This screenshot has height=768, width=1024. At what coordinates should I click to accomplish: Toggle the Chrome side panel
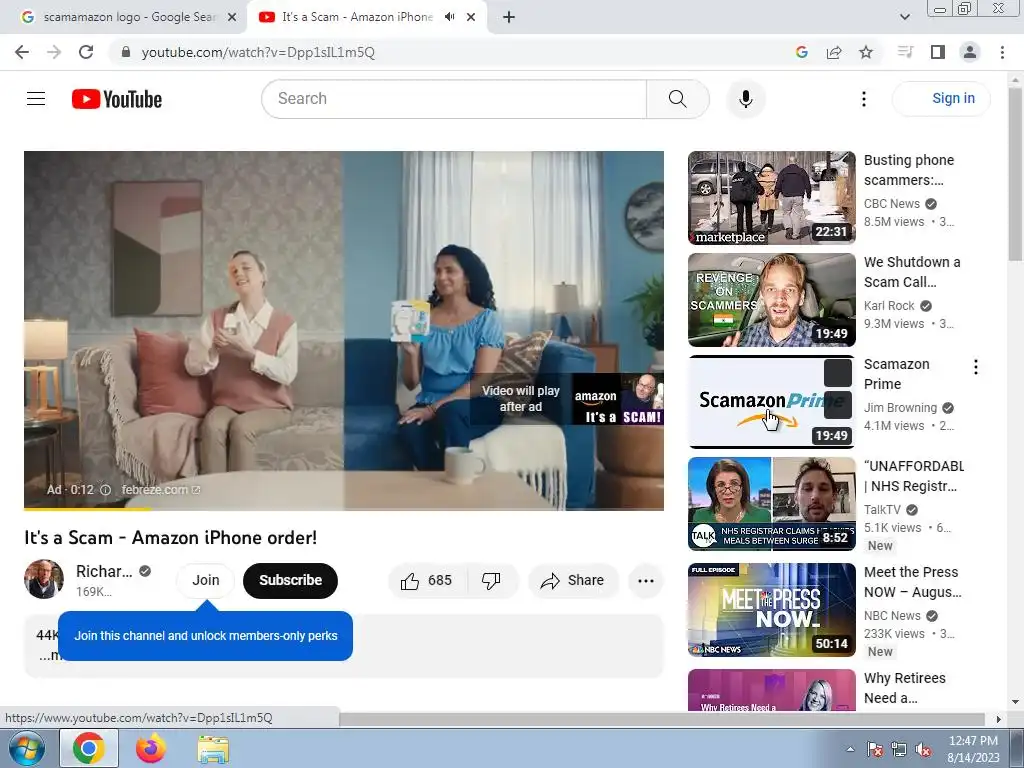click(938, 52)
